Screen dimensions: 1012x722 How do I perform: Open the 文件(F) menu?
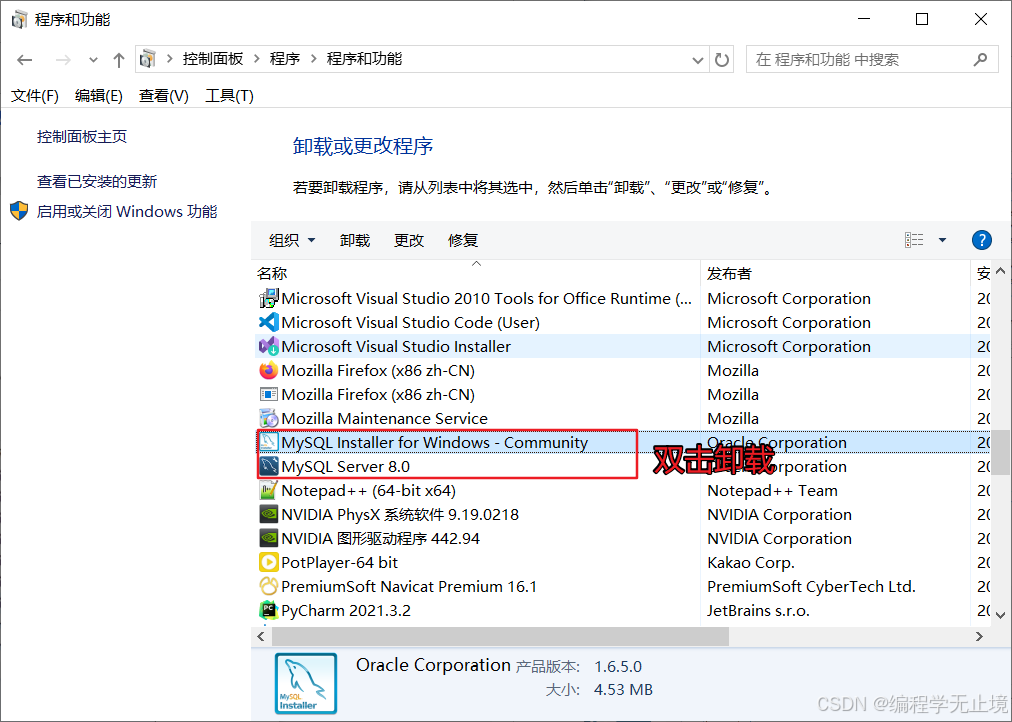coord(35,95)
